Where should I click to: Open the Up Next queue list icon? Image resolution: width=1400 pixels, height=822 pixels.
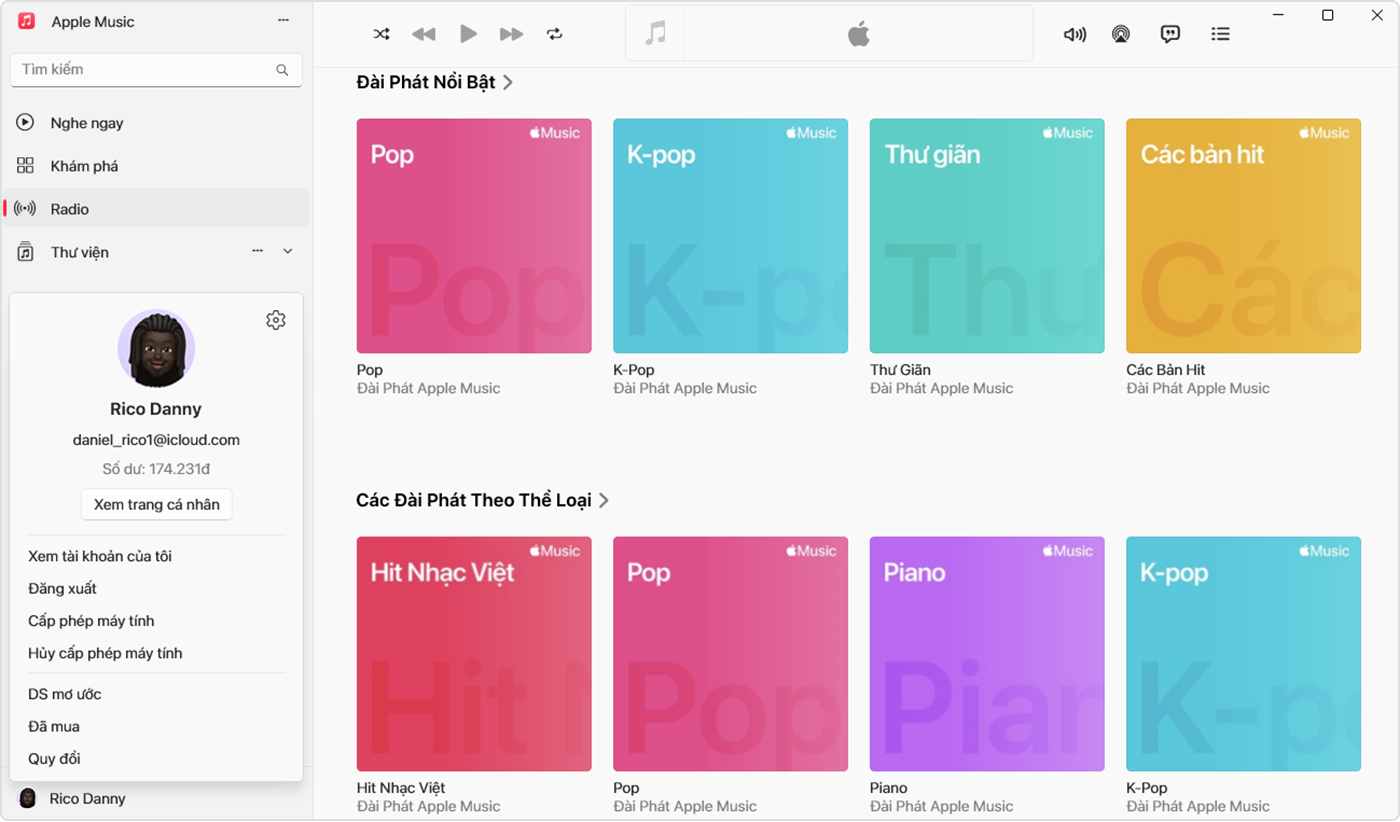[x=1220, y=34]
